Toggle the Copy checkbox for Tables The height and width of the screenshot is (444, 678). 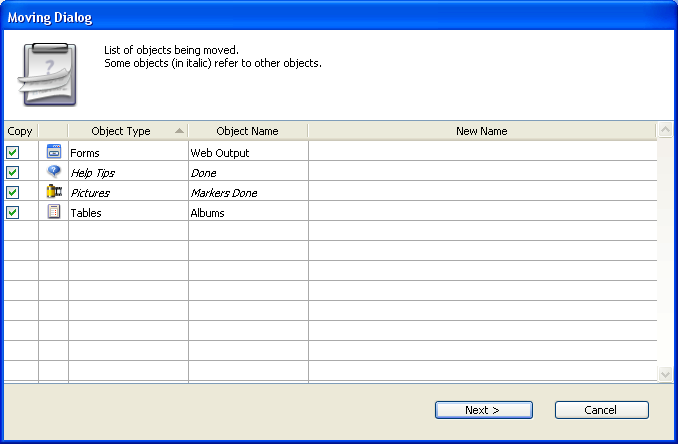13,213
